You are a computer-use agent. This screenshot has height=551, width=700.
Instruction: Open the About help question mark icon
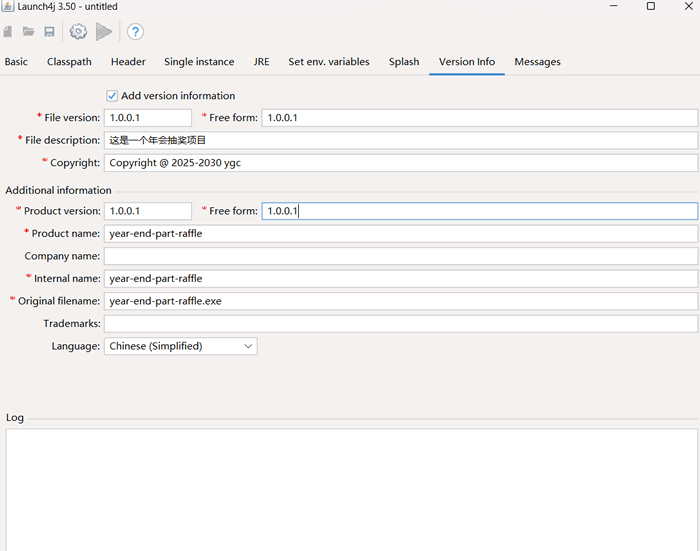pyautogui.click(x=135, y=32)
